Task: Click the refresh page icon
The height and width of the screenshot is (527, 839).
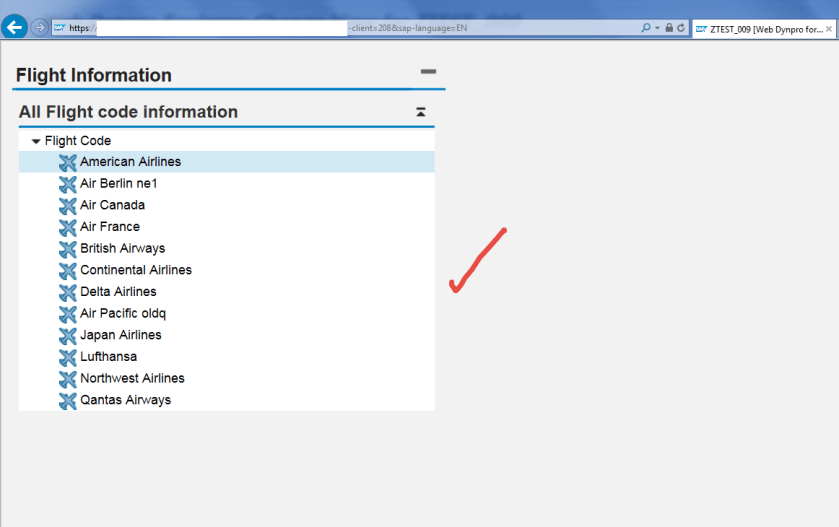Action: [681, 27]
